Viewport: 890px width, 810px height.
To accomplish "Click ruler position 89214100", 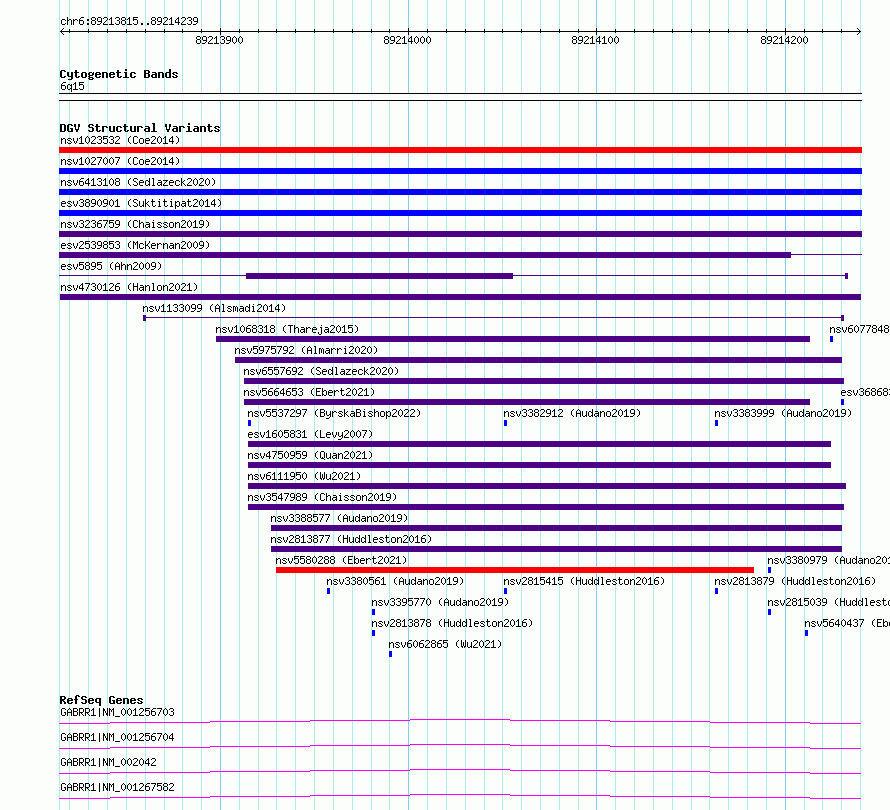I will click(x=595, y=40).
